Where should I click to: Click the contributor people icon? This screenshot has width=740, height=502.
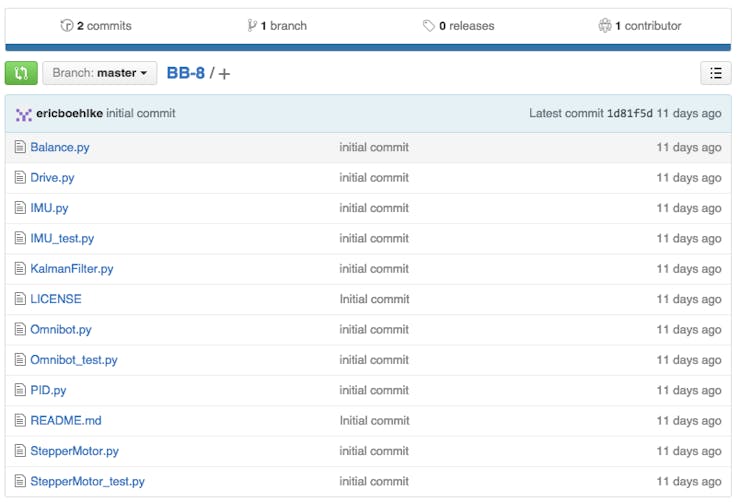point(605,25)
